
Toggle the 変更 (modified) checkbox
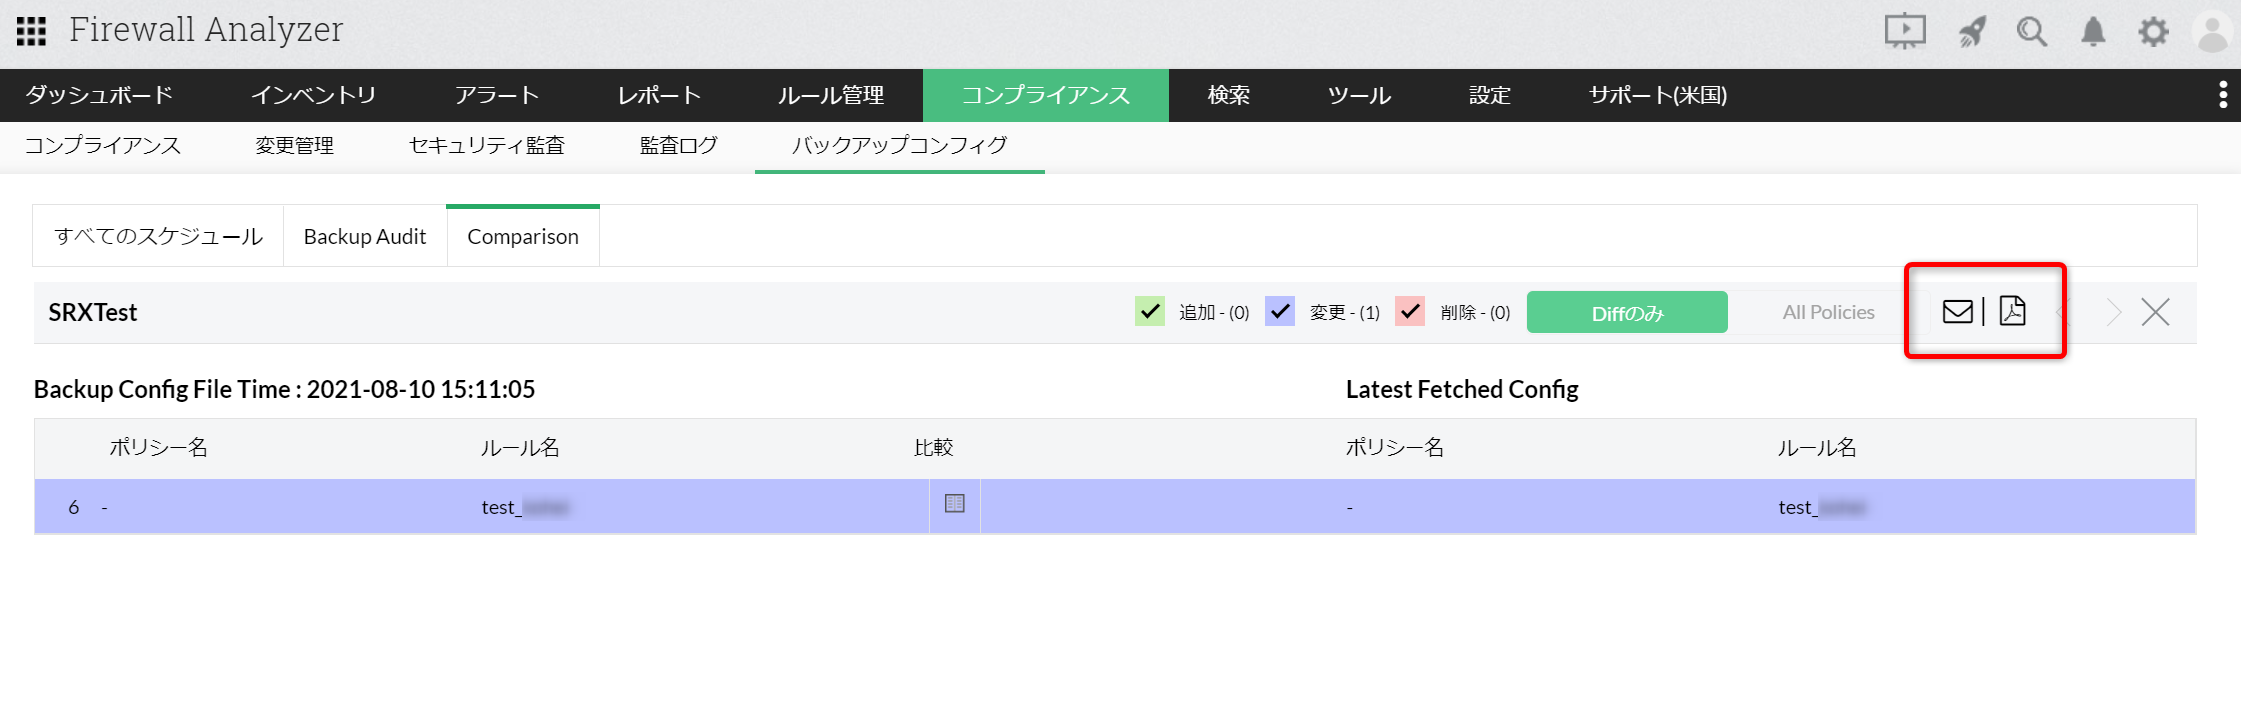[1280, 312]
